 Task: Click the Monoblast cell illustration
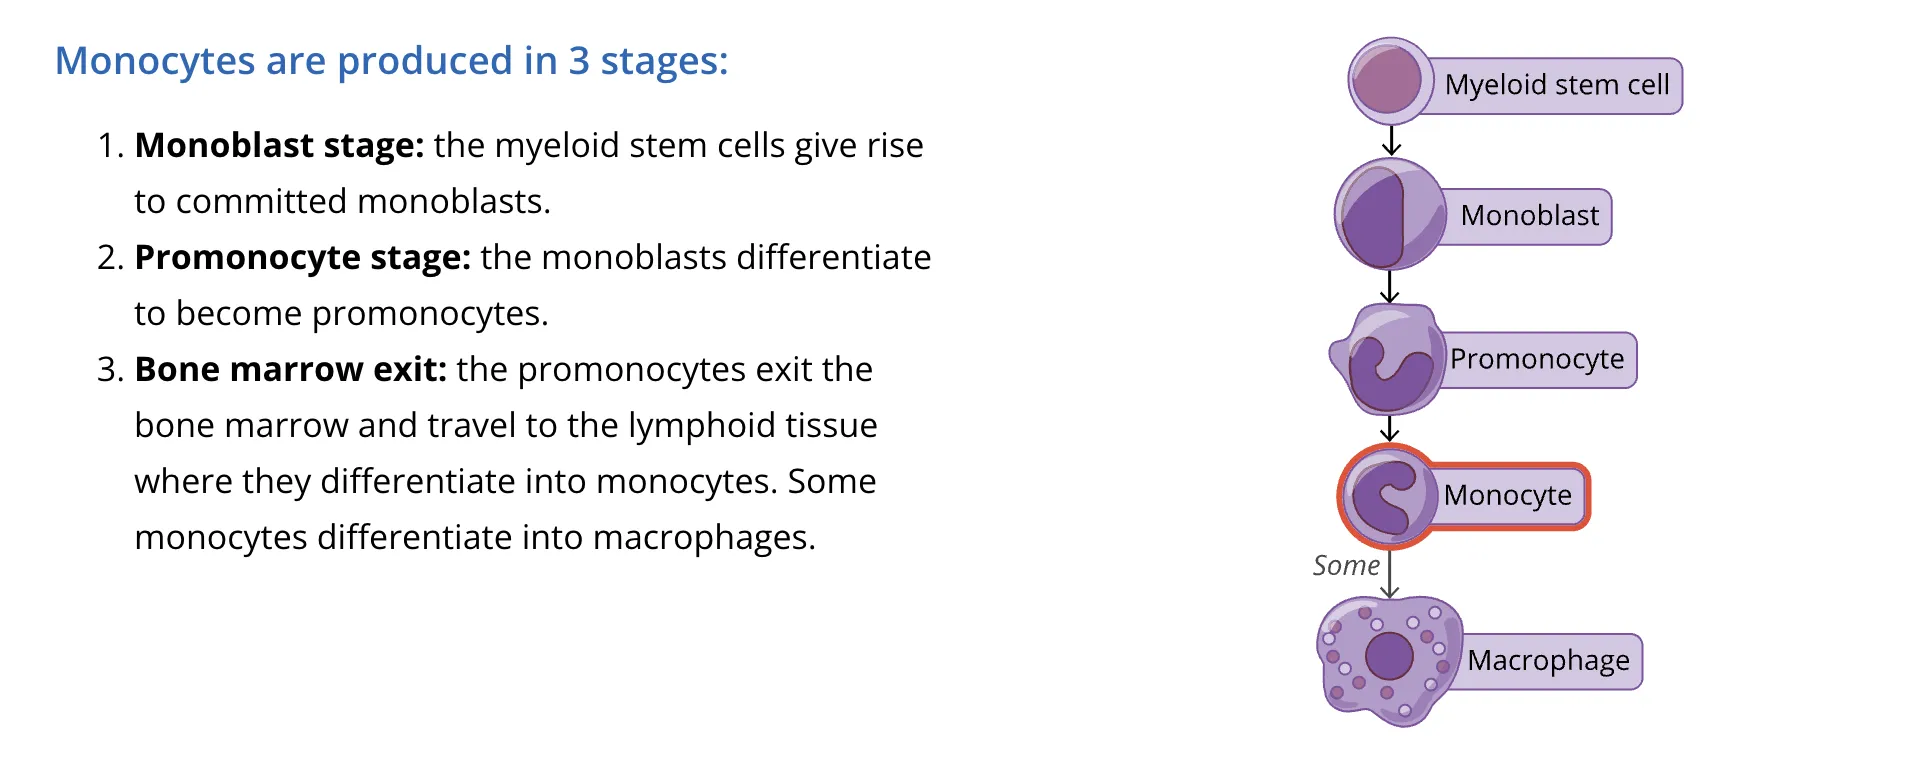pos(1387,214)
